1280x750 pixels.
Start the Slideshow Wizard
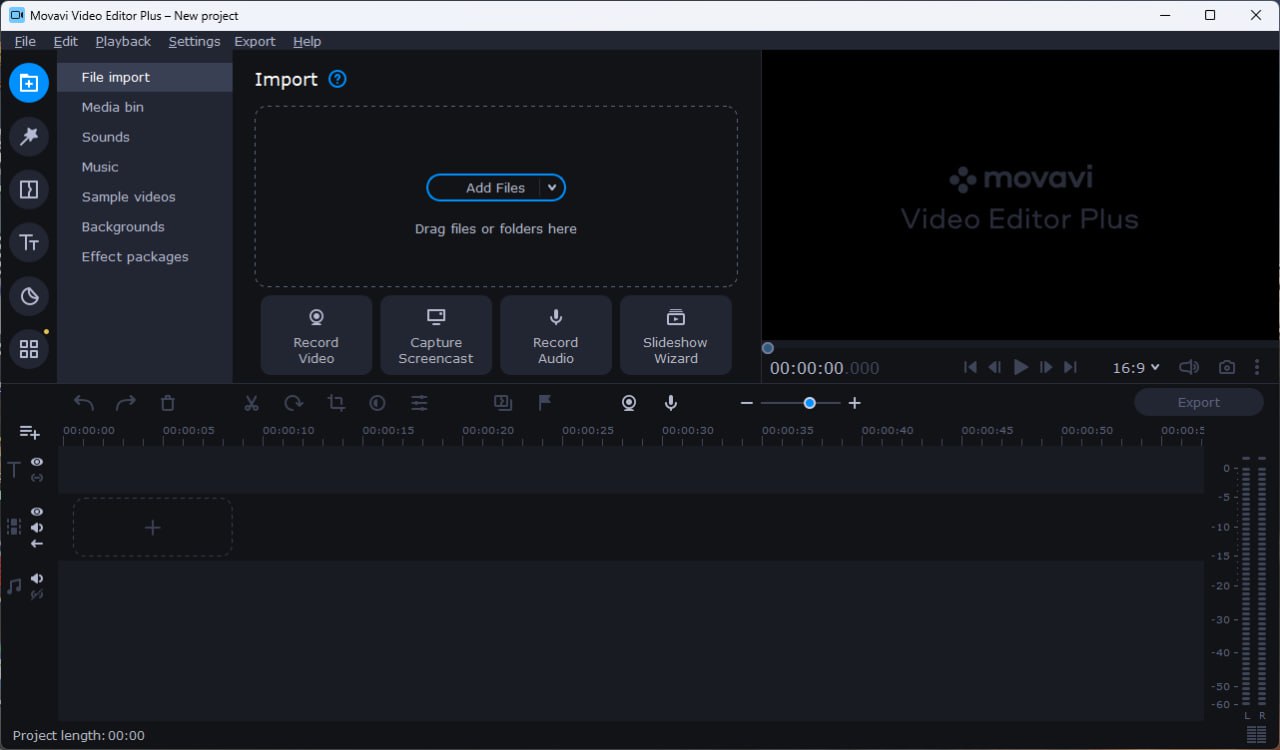[676, 335]
